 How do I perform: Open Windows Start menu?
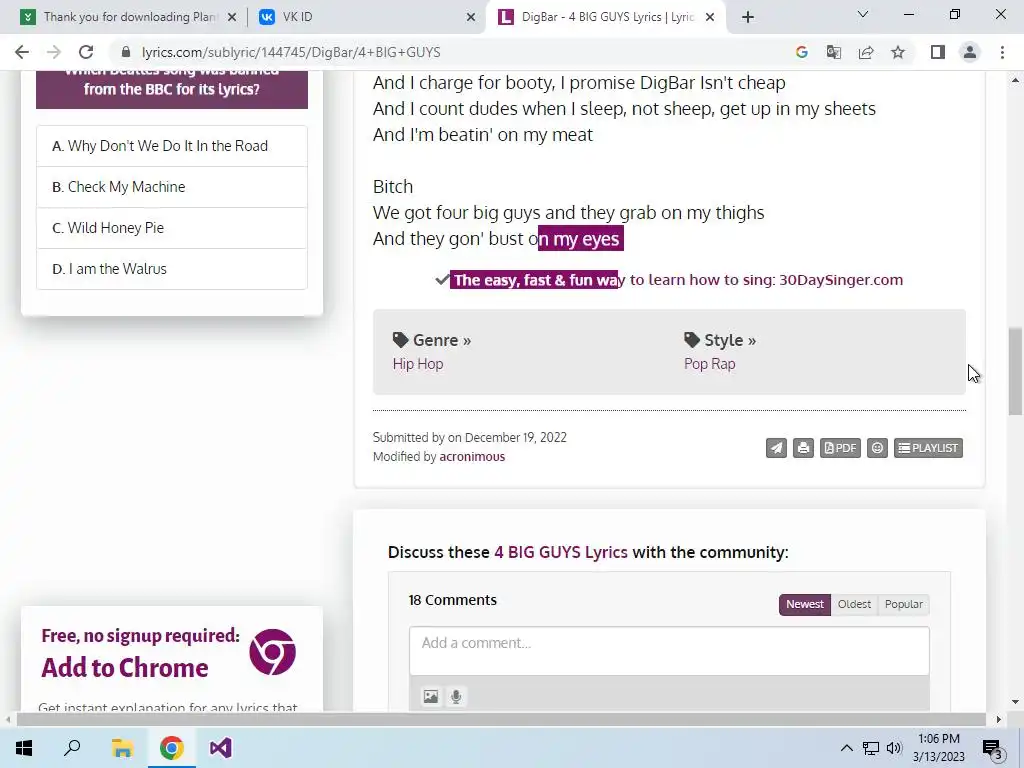pyautogui.click(x=24, y=748)
